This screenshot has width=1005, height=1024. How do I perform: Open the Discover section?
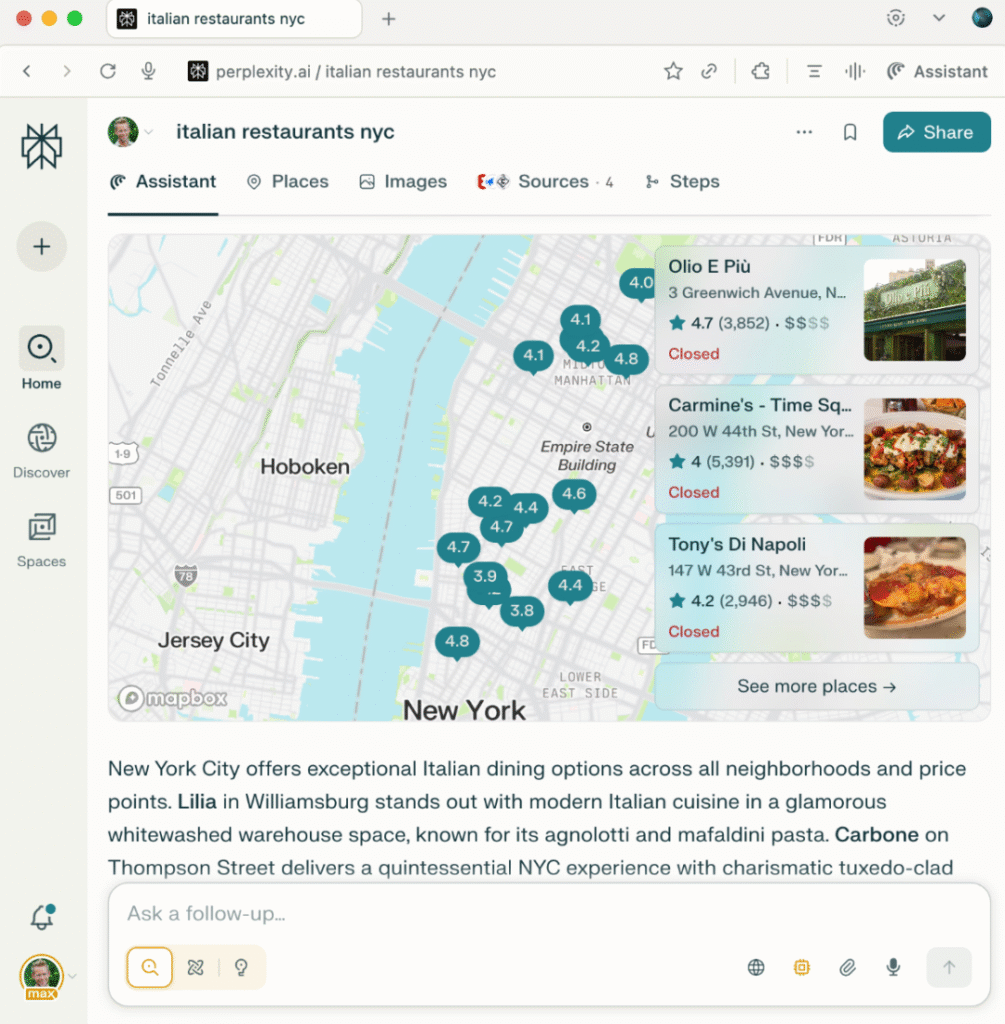[x=41, y=450]
